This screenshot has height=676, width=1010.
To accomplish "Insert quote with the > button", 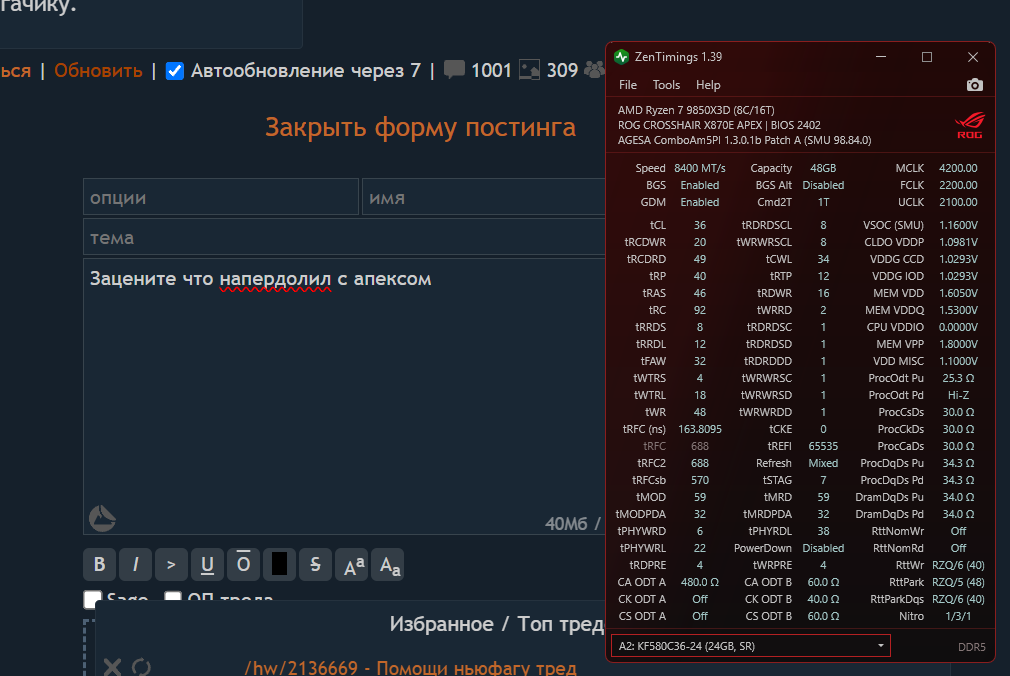I will (x=171, y=565).
